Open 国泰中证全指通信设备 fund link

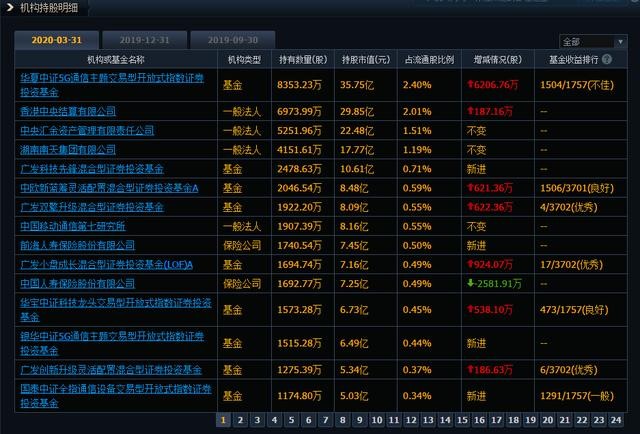(116, 396)
